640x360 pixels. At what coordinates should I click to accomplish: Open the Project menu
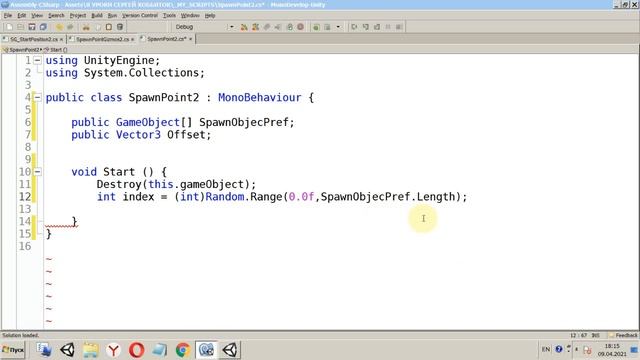[78, 16]
